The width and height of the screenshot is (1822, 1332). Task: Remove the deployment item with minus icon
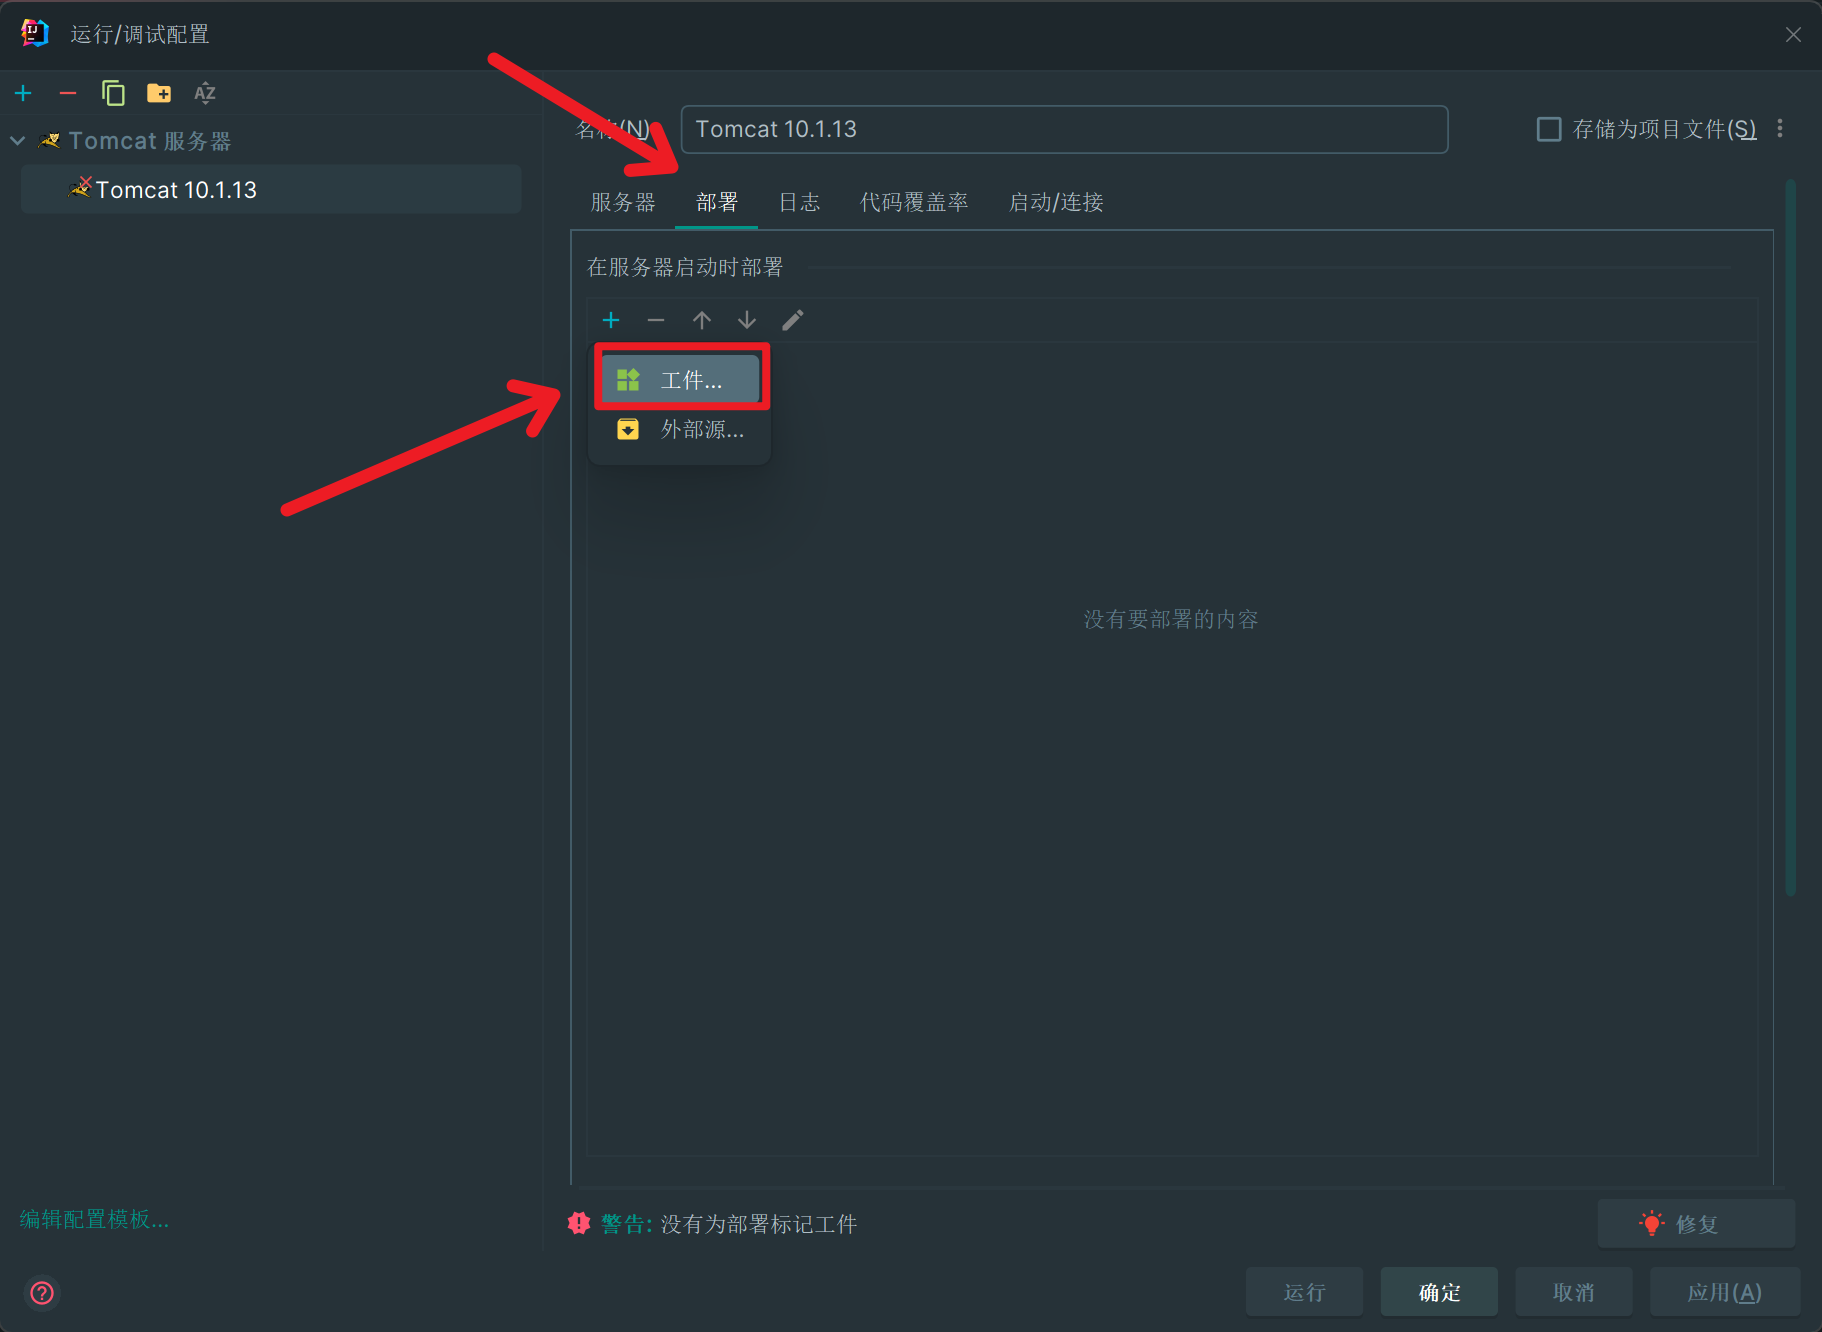point(656,320)
